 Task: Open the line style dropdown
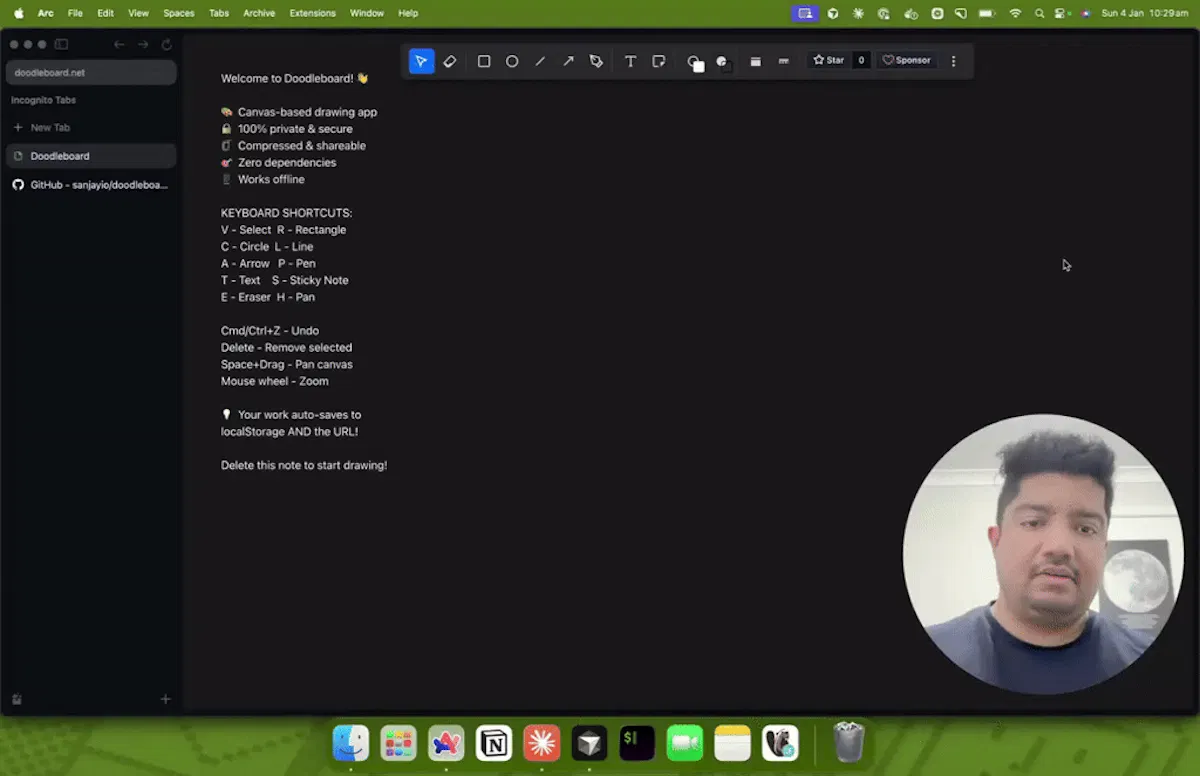(x=783, y=61)
